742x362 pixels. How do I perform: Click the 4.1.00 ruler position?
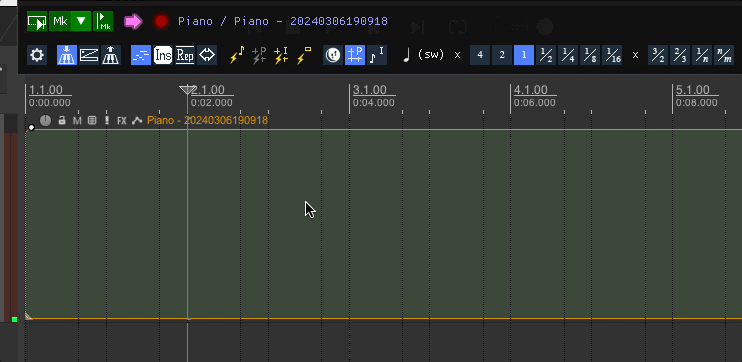(x=531, y=90)
